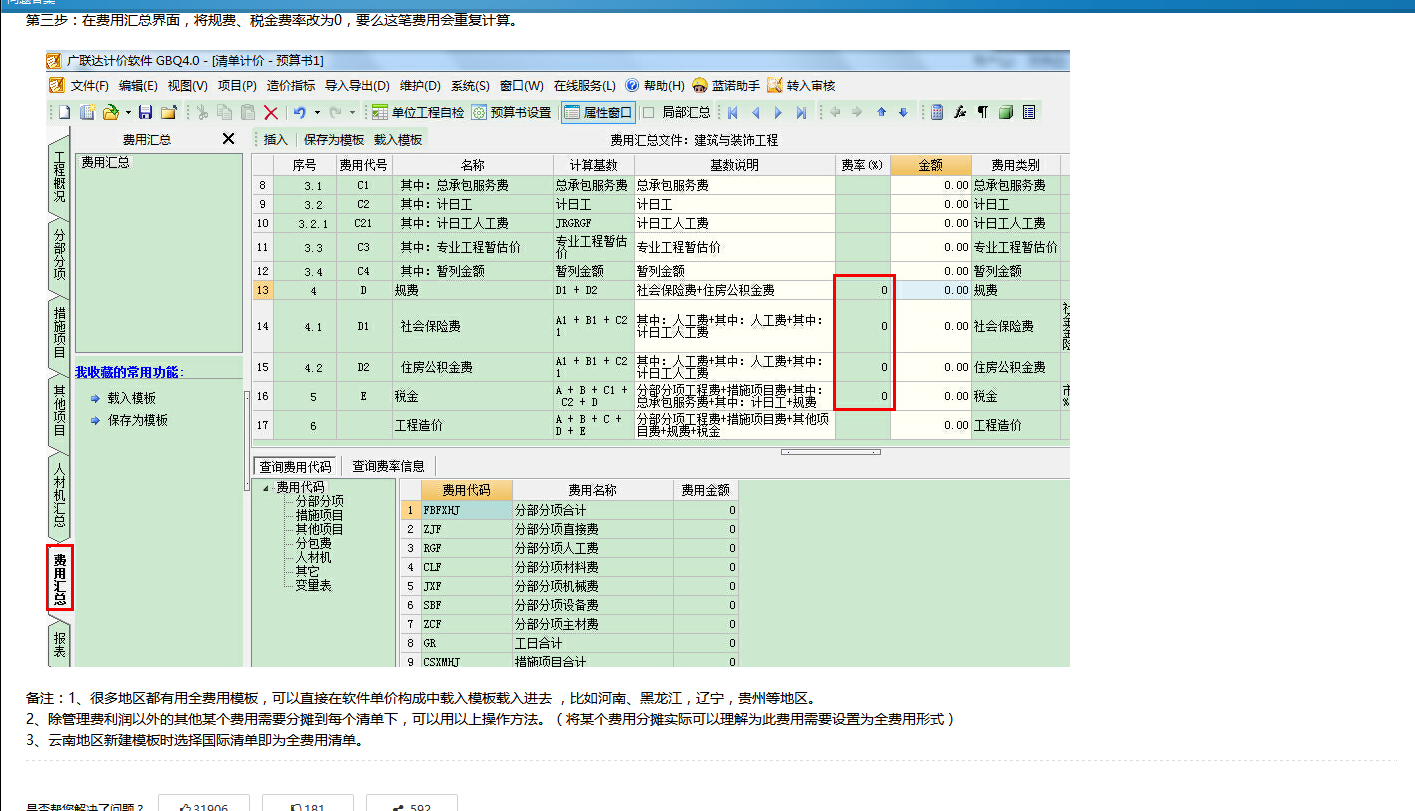Select 分包费 in the 费用代码 tree
This screenshot has width=1415, height=811.
pos(313,544)
